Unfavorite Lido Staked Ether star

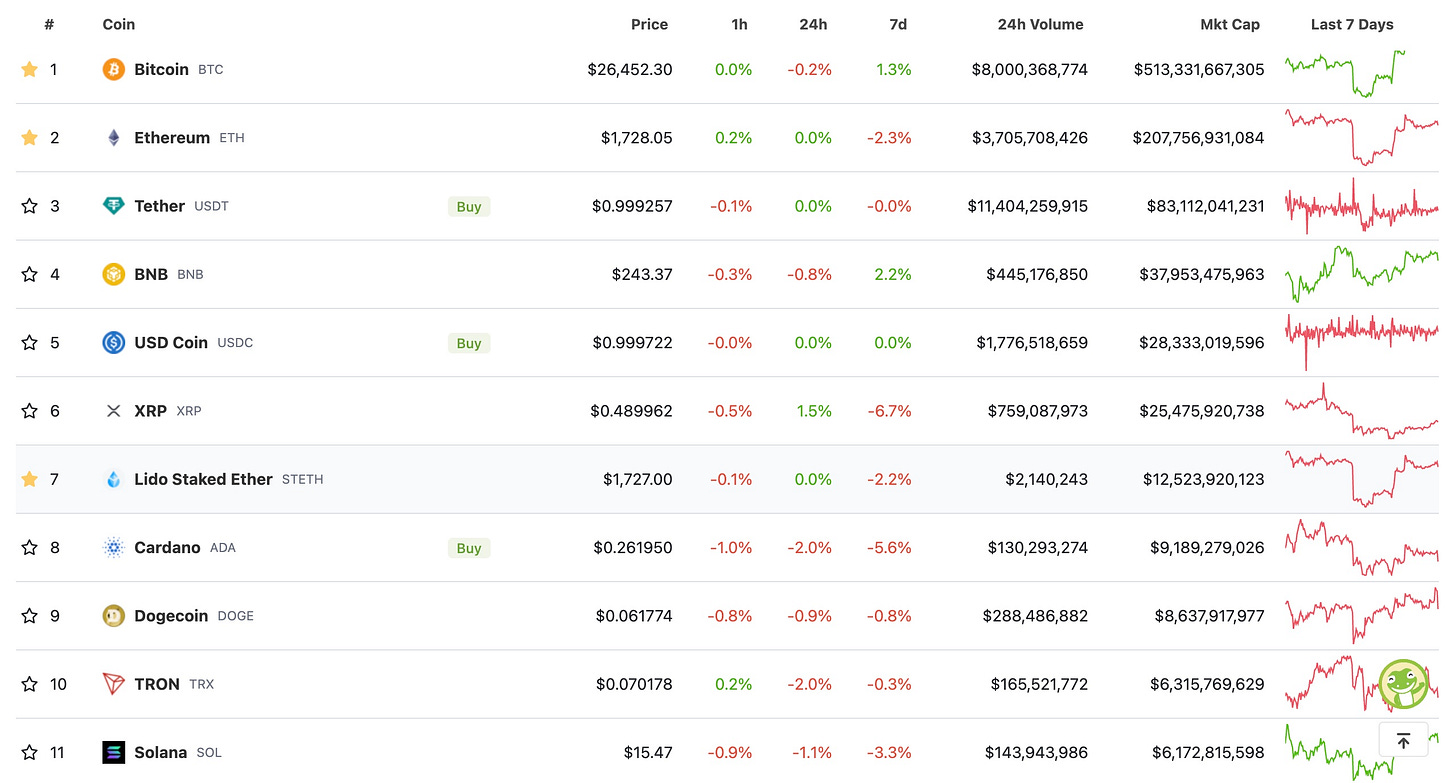pos(29,479)
